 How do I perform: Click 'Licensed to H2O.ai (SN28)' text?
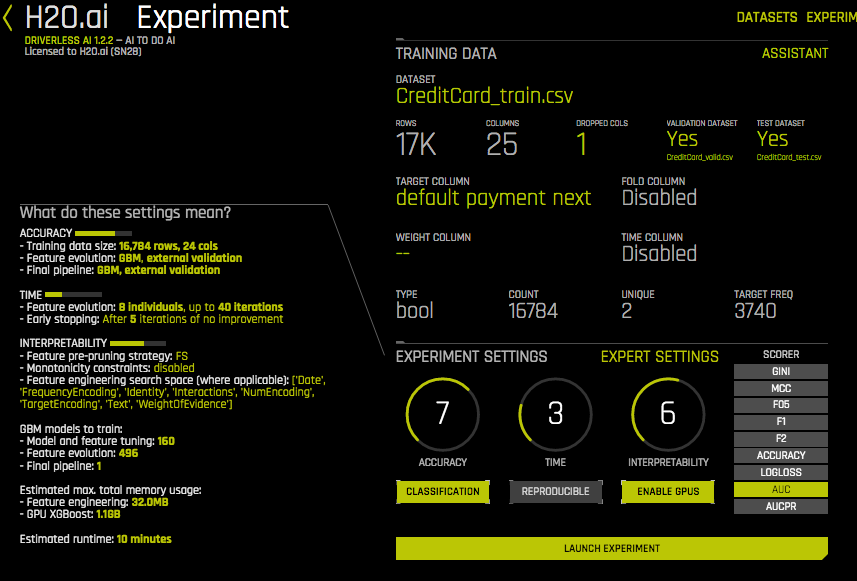coord(83,51)
